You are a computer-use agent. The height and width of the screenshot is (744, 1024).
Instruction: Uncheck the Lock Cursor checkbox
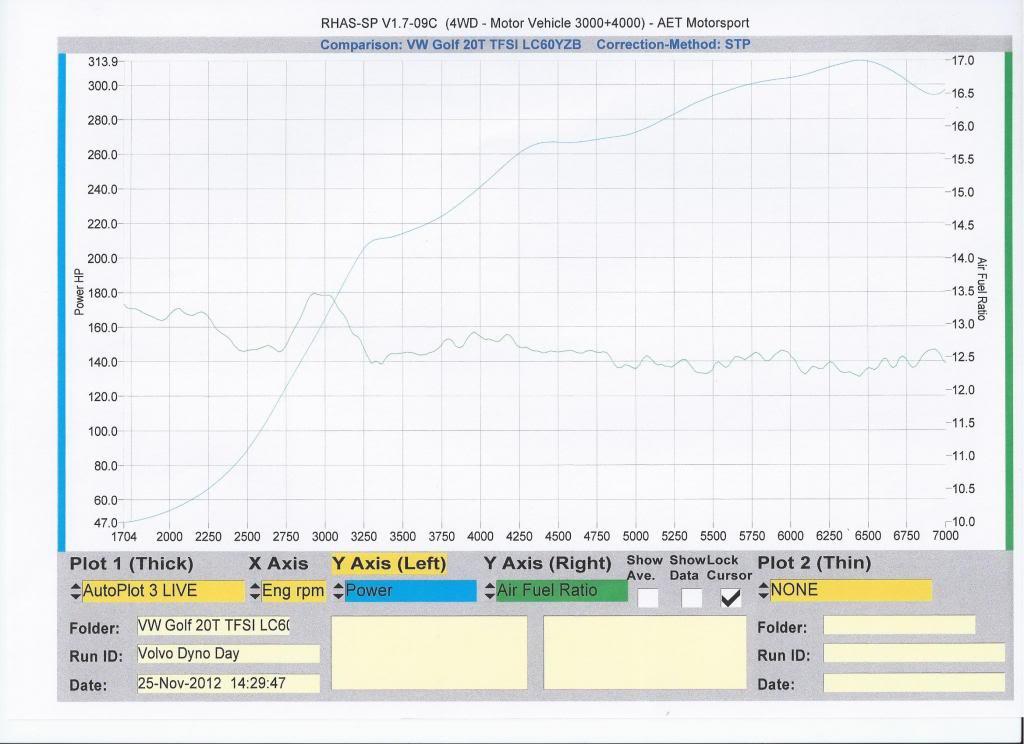click(x=731, y=598)
